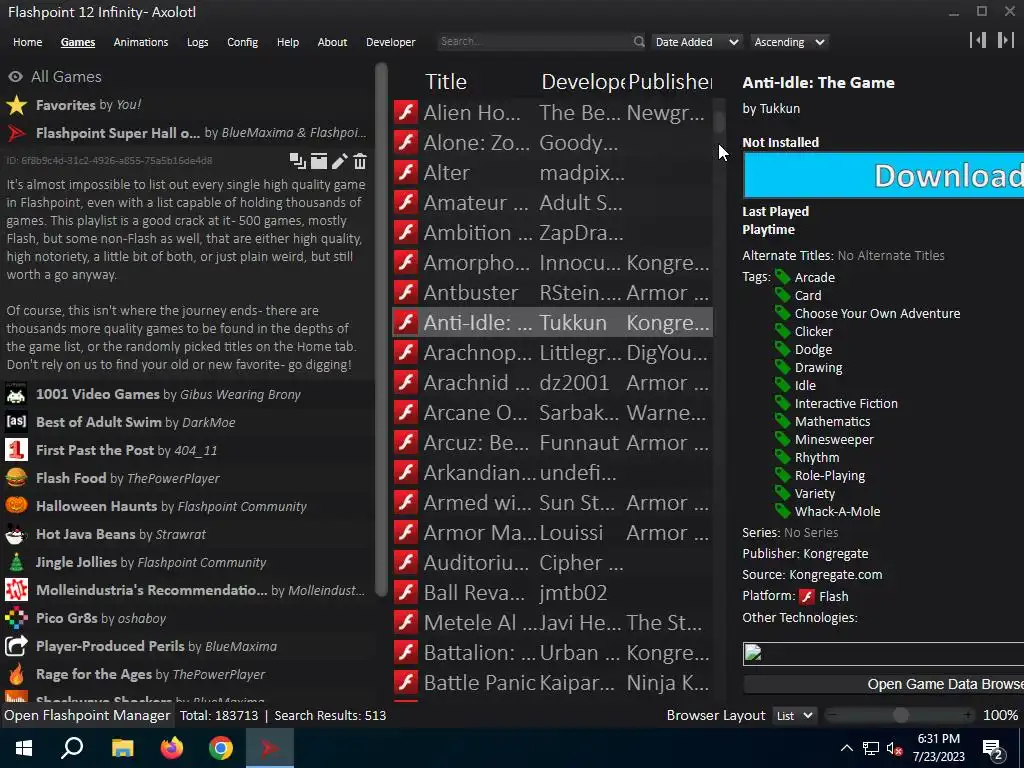
Task: Open Best of Adult Swim playlist icon
Action: point(16,422)
